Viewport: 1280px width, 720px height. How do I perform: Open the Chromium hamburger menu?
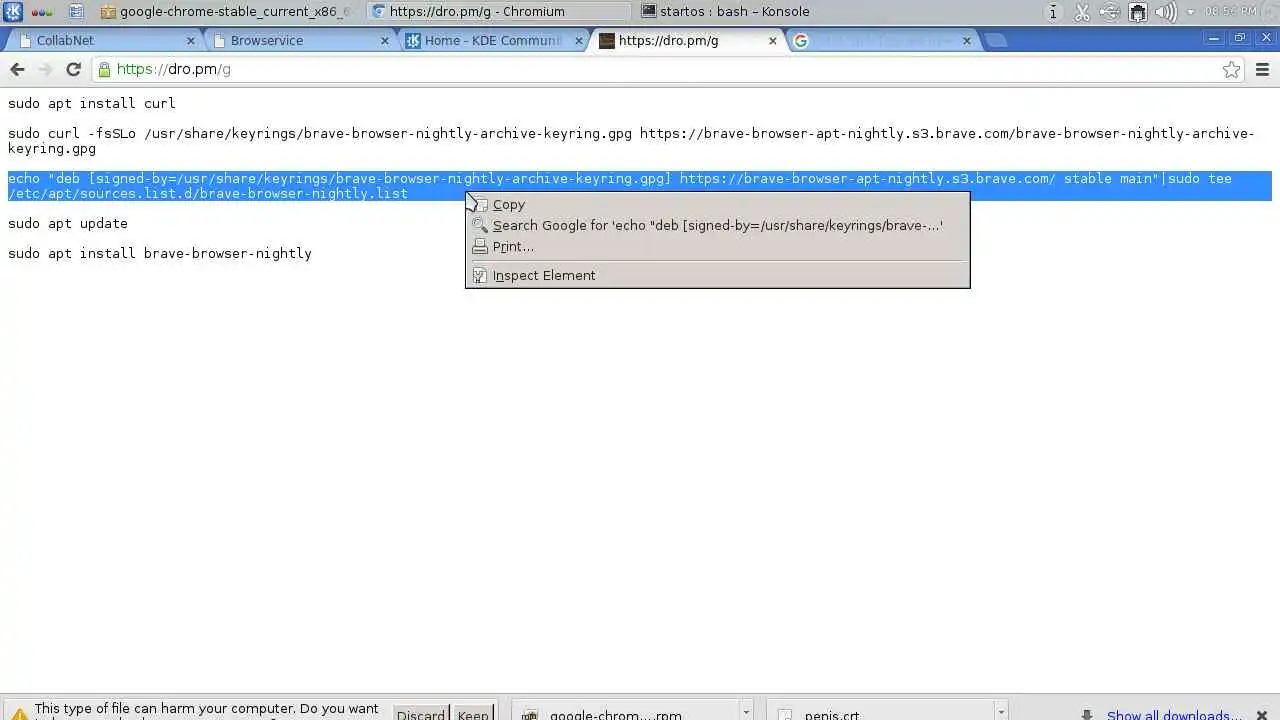tap(1262, 69)
